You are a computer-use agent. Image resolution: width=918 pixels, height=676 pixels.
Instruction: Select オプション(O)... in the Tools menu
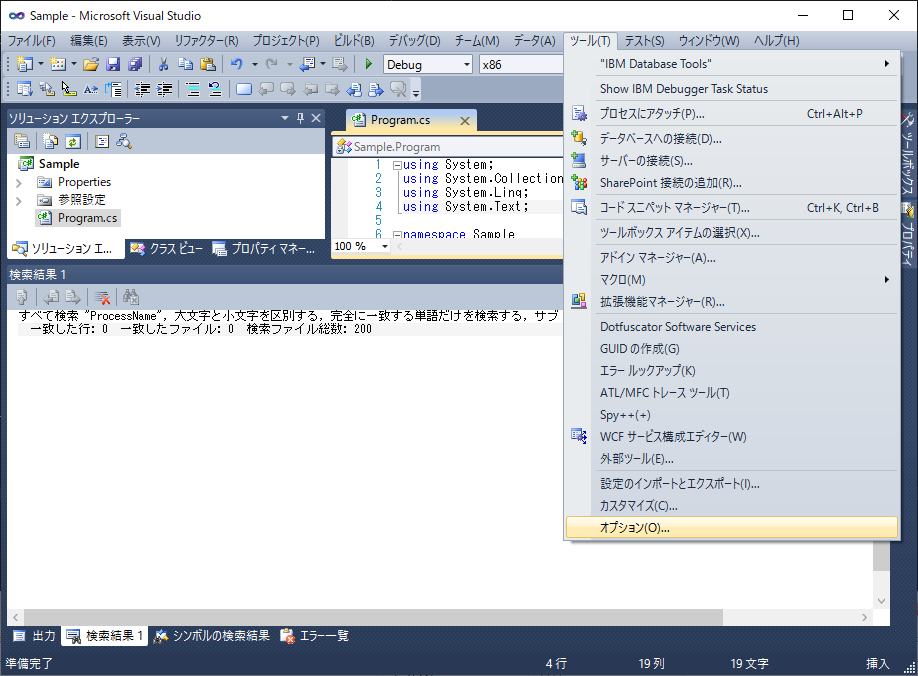732,527
